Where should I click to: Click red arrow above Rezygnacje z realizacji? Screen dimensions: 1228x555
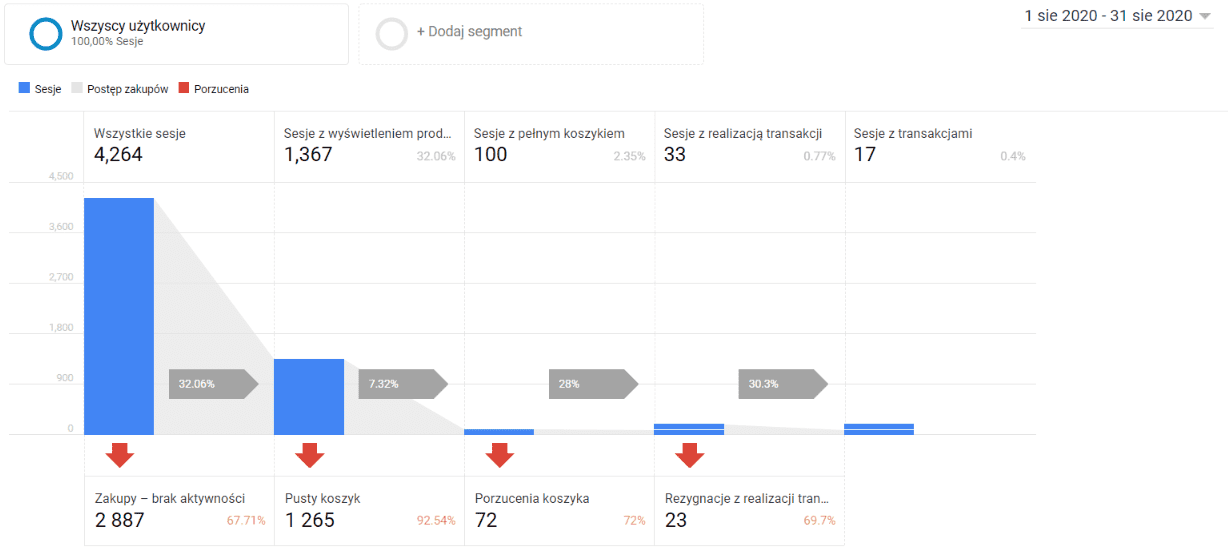689,455
